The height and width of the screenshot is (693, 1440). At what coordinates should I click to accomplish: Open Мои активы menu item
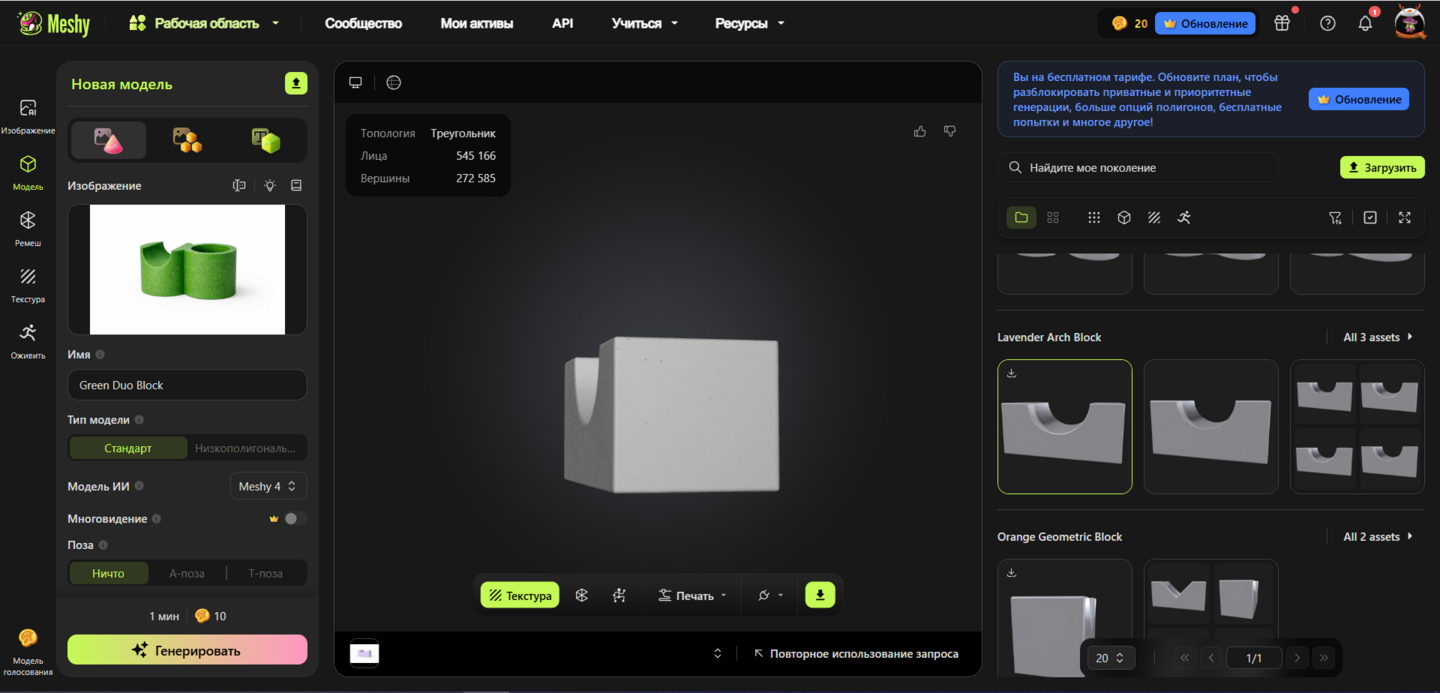477,23
